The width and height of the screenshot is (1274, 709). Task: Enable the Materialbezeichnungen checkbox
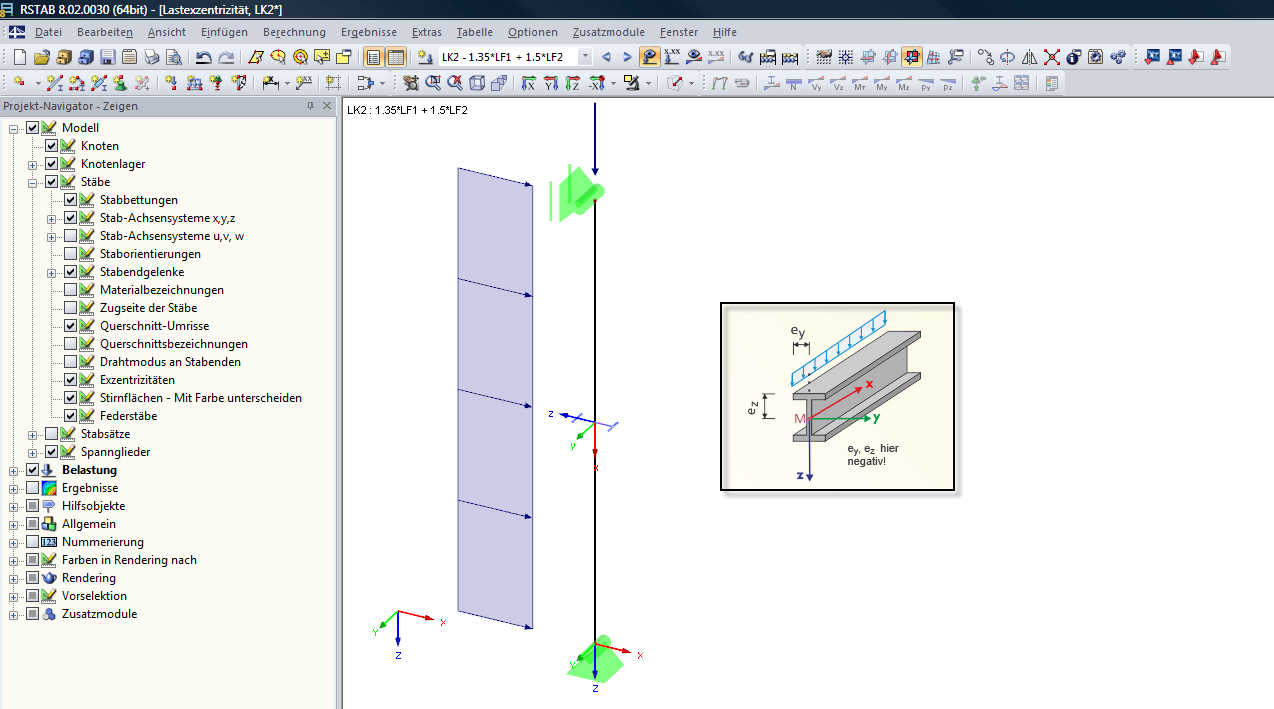point(70,290)
